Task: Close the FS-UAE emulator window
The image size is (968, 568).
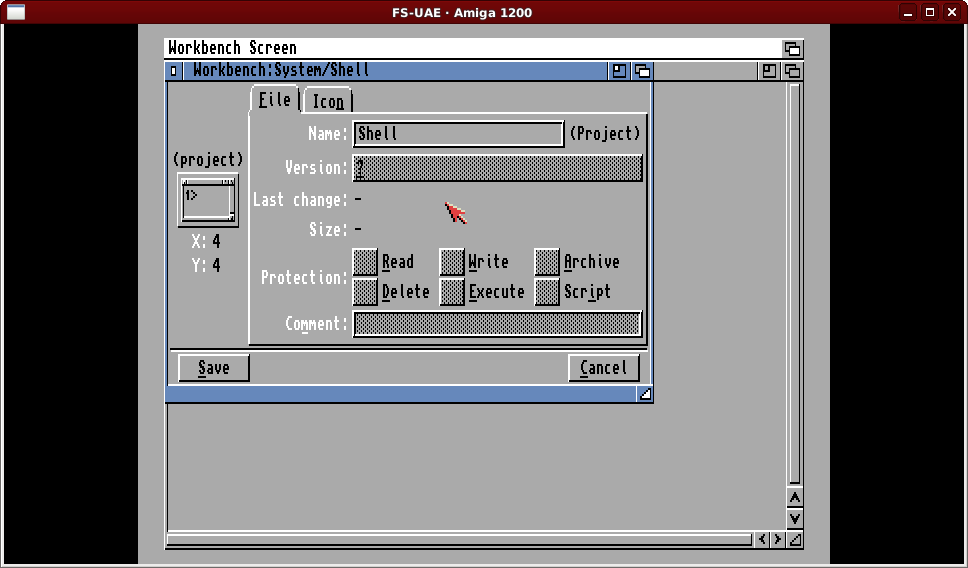Action: pyautogui.click(x=952, y=12)
